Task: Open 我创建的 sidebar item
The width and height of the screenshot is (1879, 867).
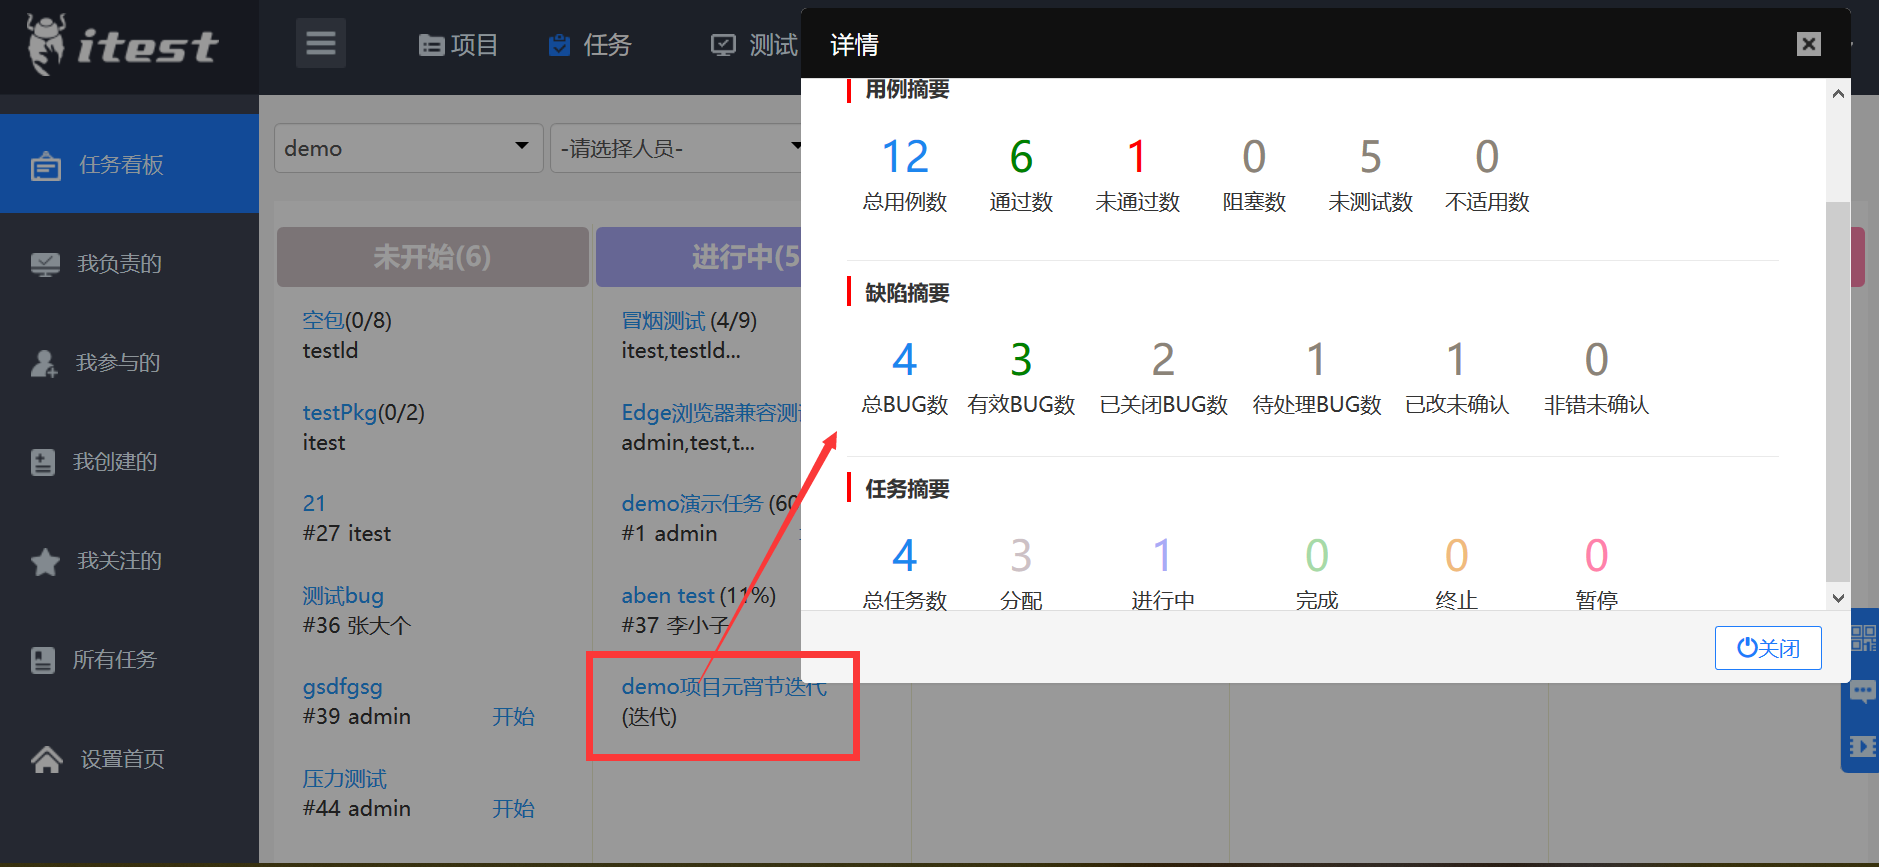Action: 129,461
